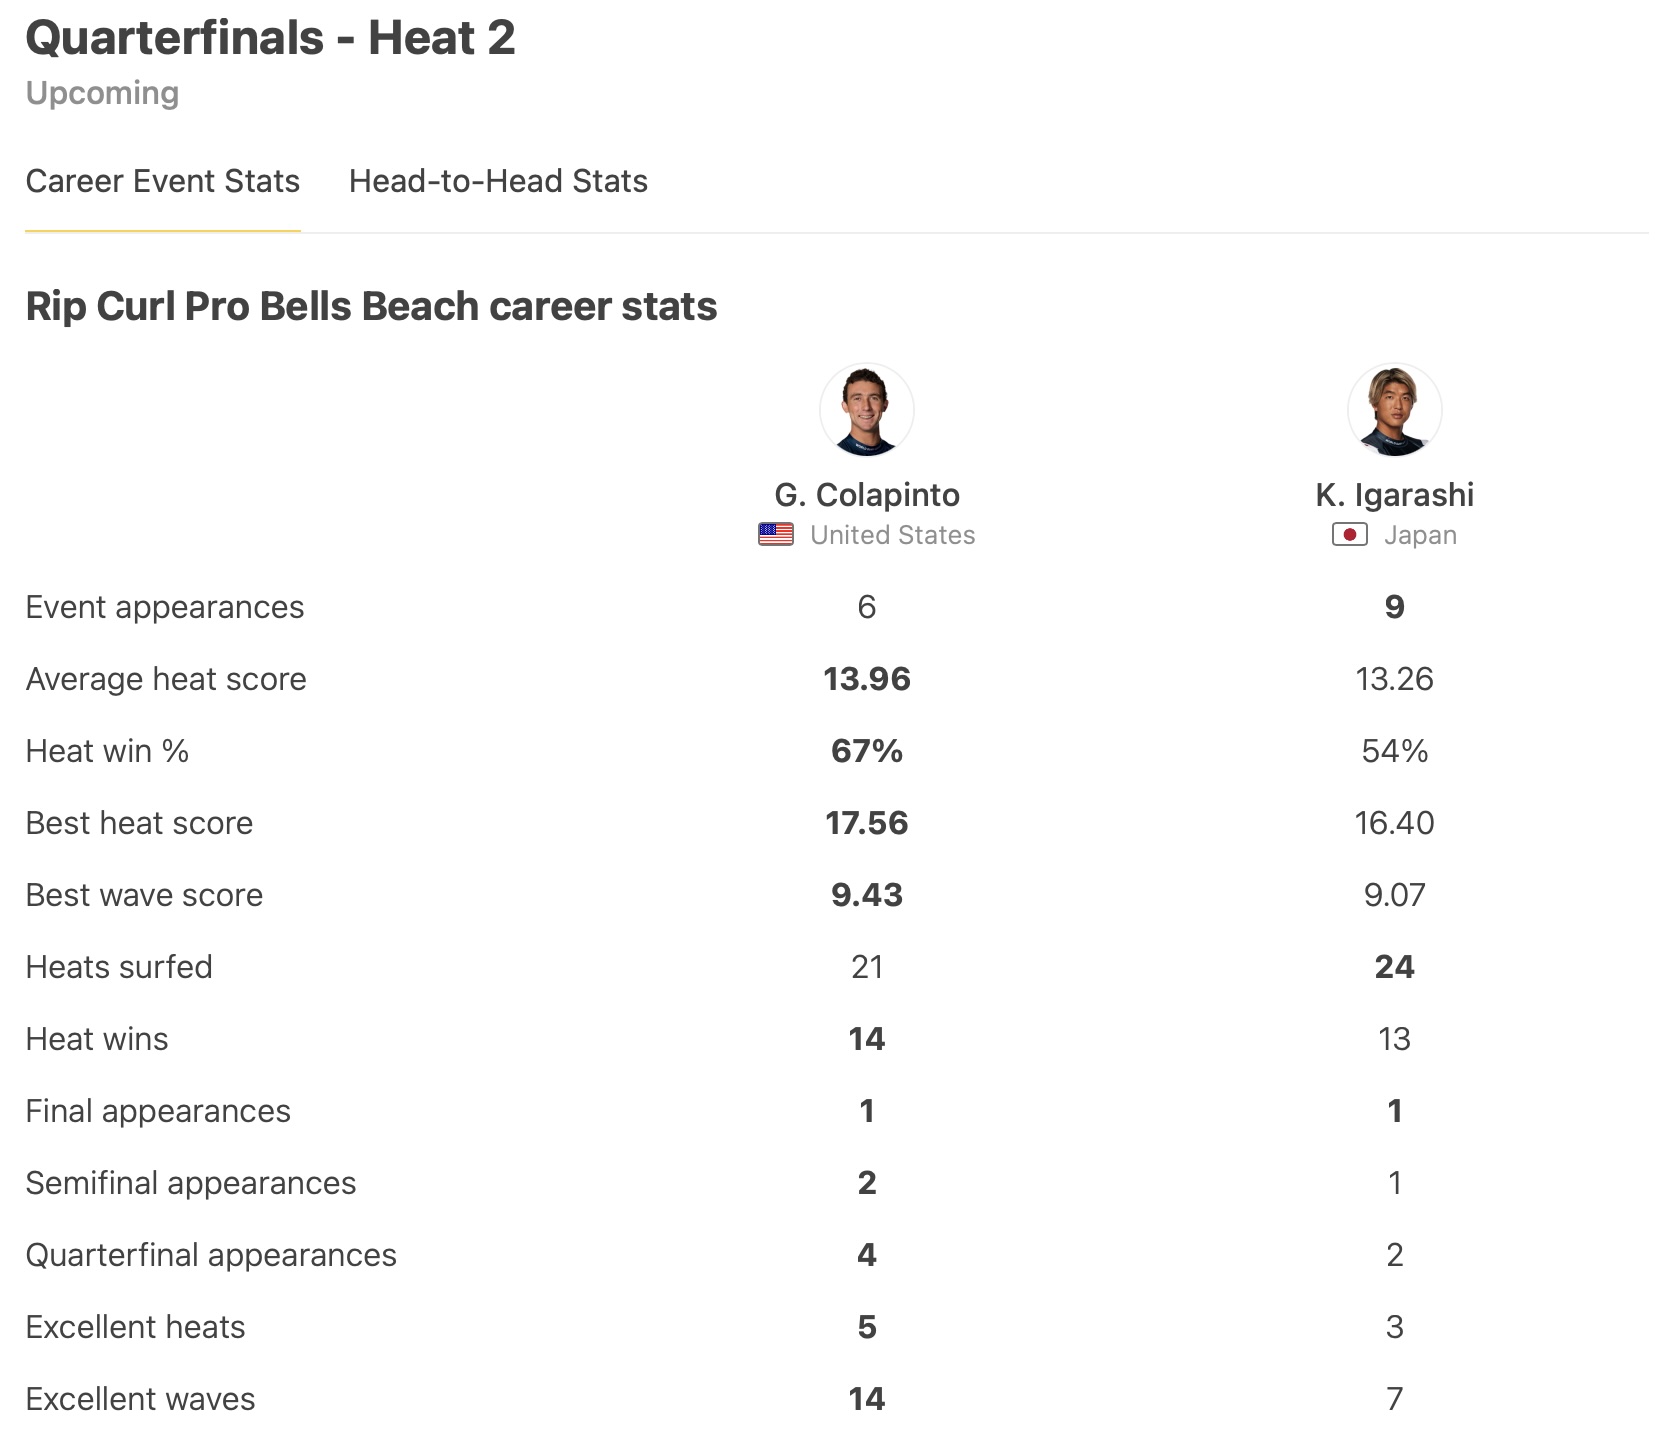Select Igarashi's 24 heats surfed value

pos(1394,967)
